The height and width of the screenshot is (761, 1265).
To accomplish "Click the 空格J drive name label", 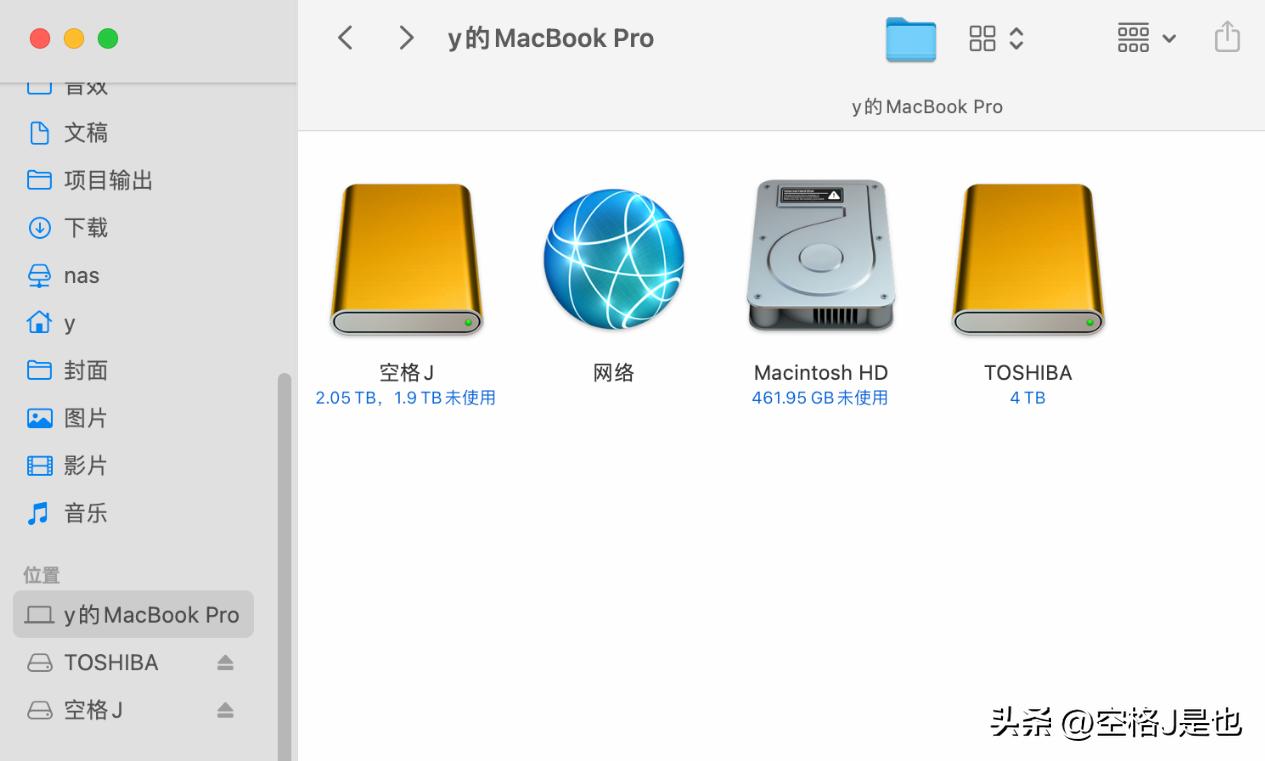I will (406, 373).
